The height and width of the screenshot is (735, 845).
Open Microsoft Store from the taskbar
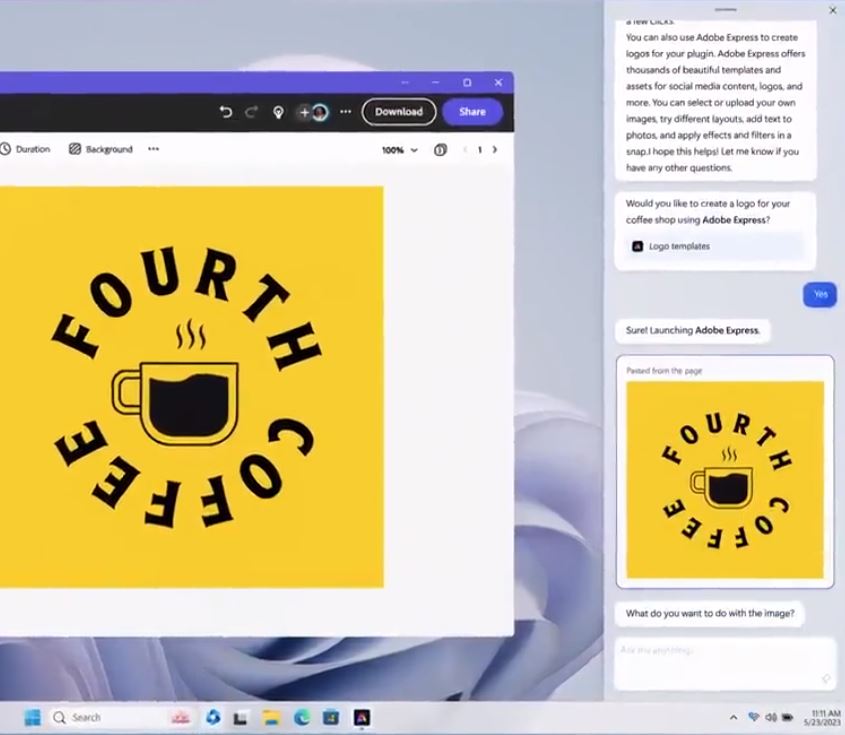331,717
